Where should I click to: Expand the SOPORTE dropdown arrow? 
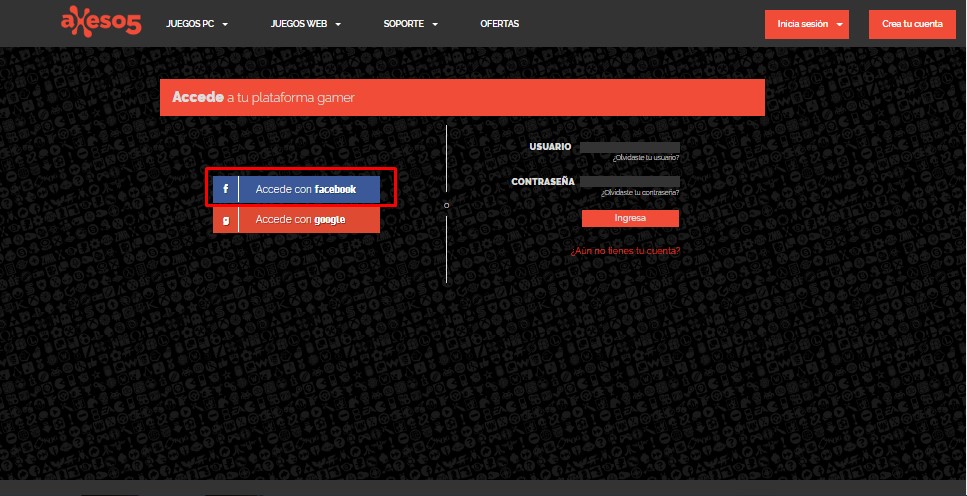[435, 25]
